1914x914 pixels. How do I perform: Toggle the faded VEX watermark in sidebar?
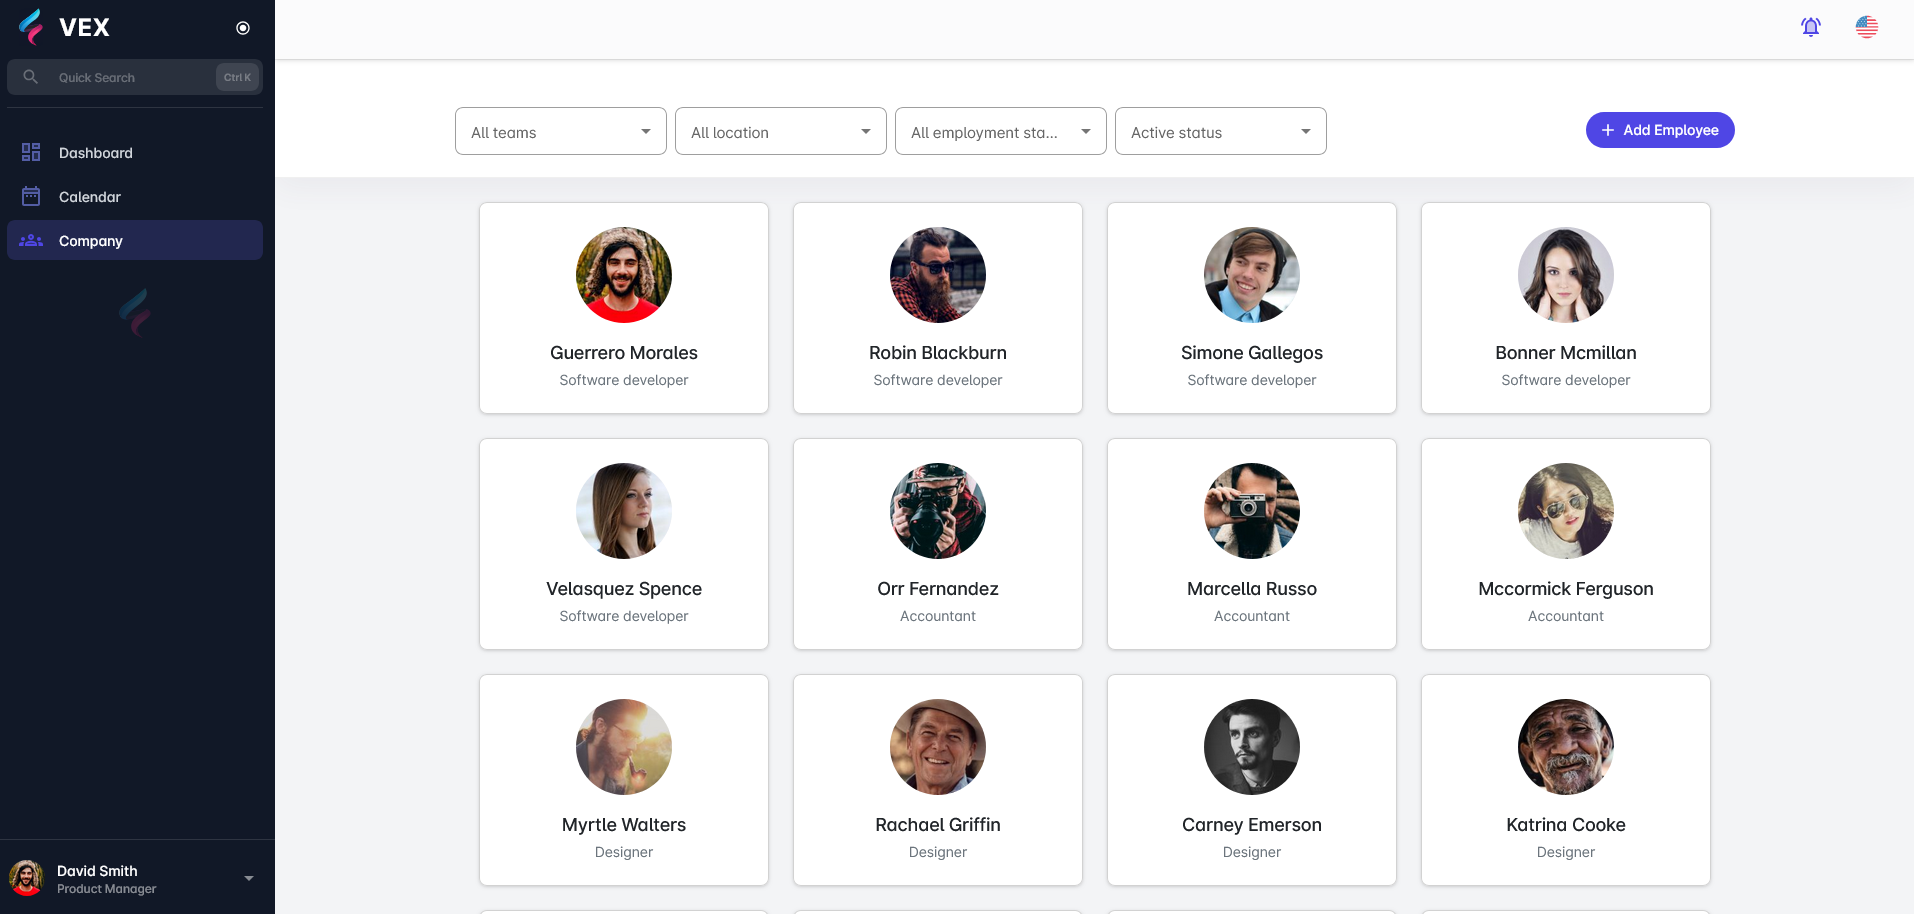coord(134,311)
